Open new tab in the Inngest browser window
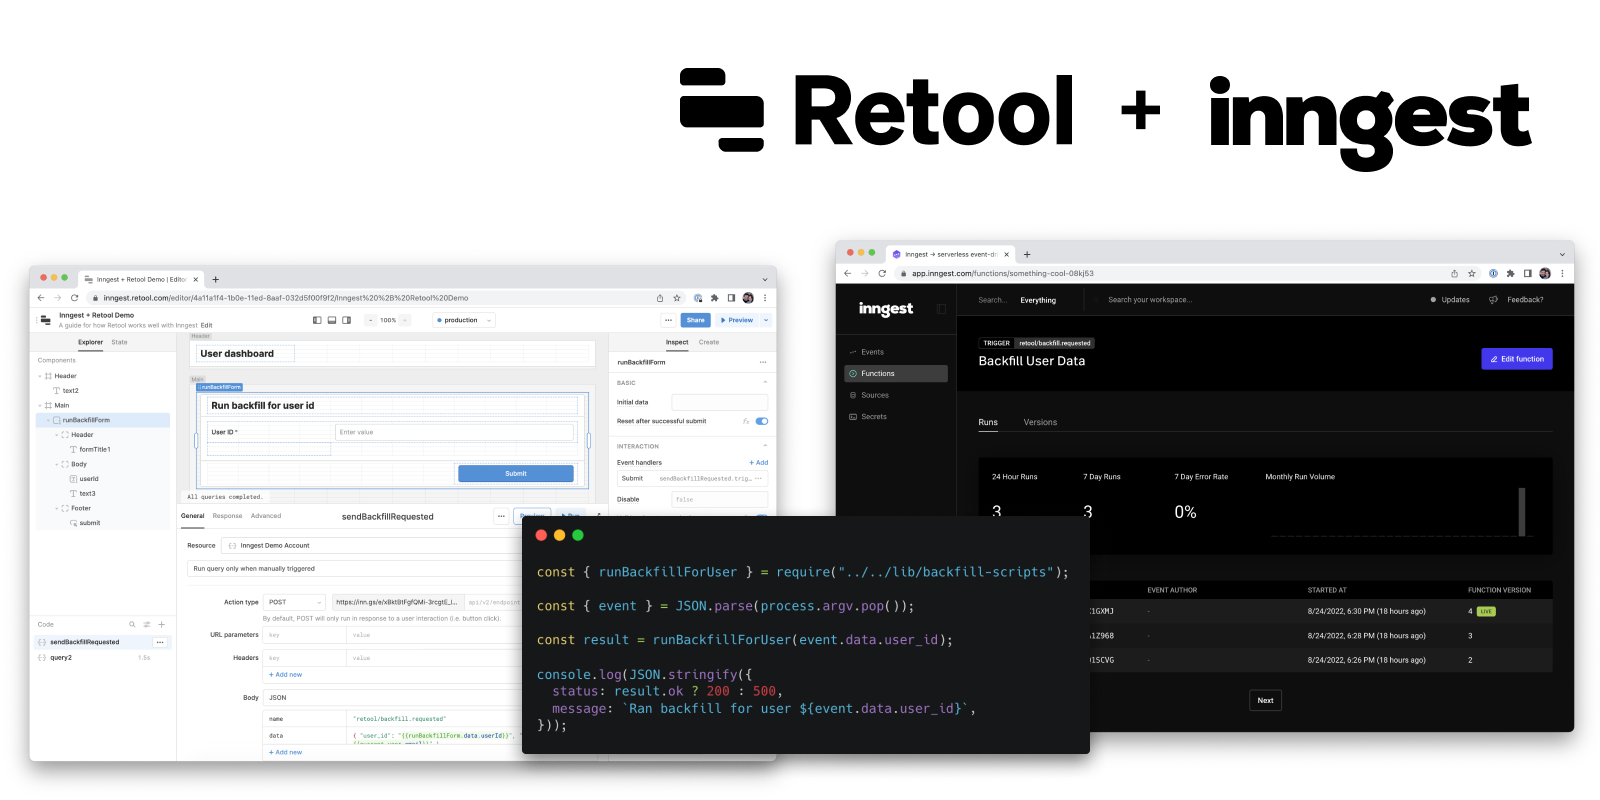 click(1027, 254)
